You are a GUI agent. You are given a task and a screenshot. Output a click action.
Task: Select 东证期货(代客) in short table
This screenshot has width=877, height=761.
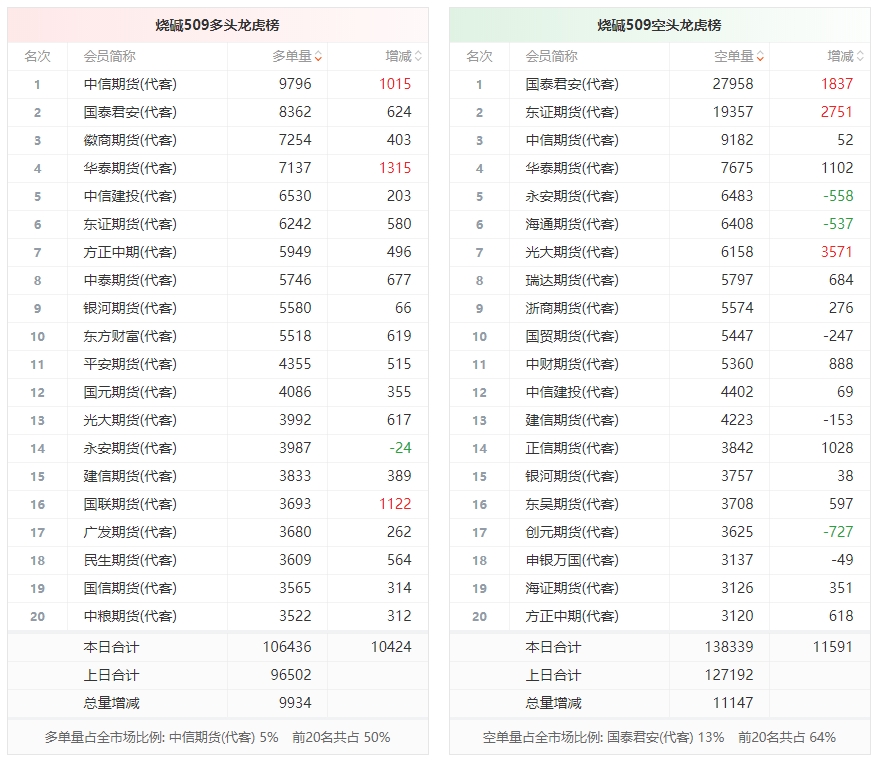(x=660, y=112)
